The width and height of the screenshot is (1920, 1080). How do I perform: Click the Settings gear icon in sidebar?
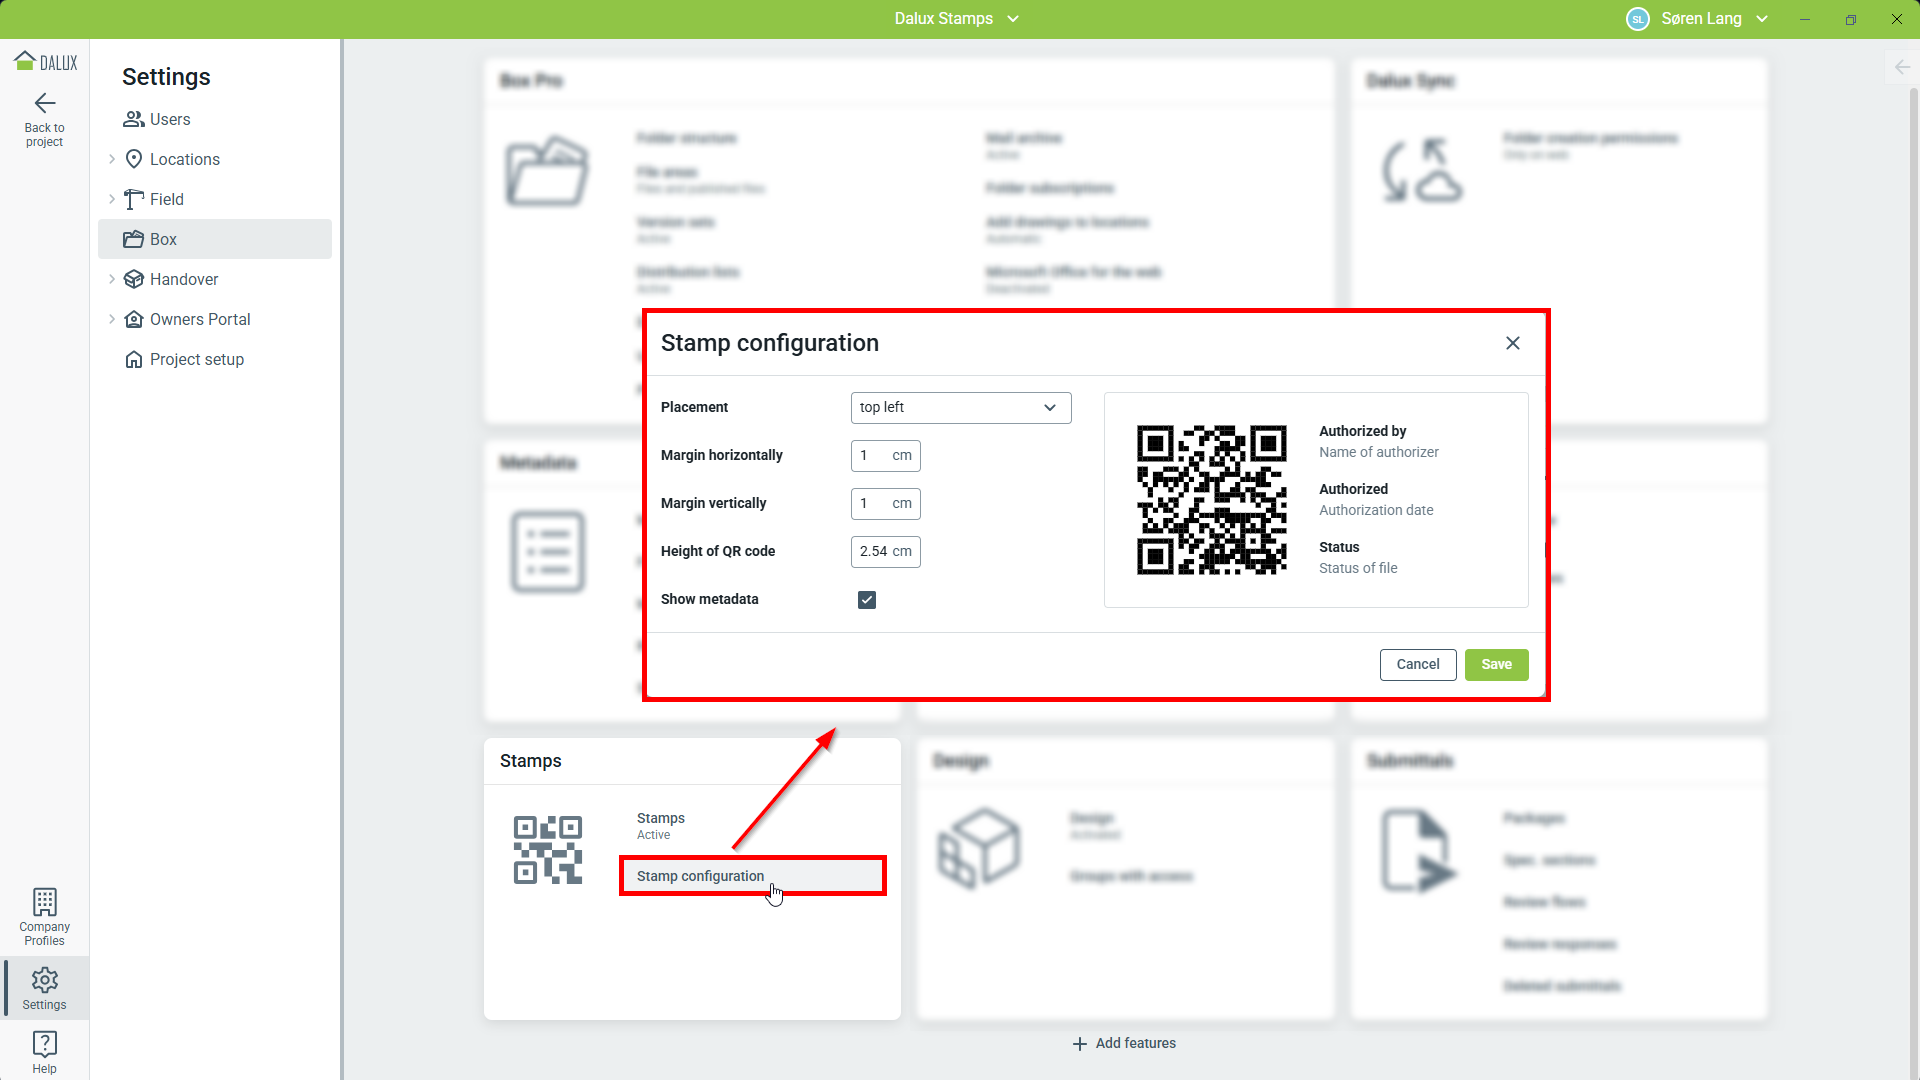pos(45,980)
